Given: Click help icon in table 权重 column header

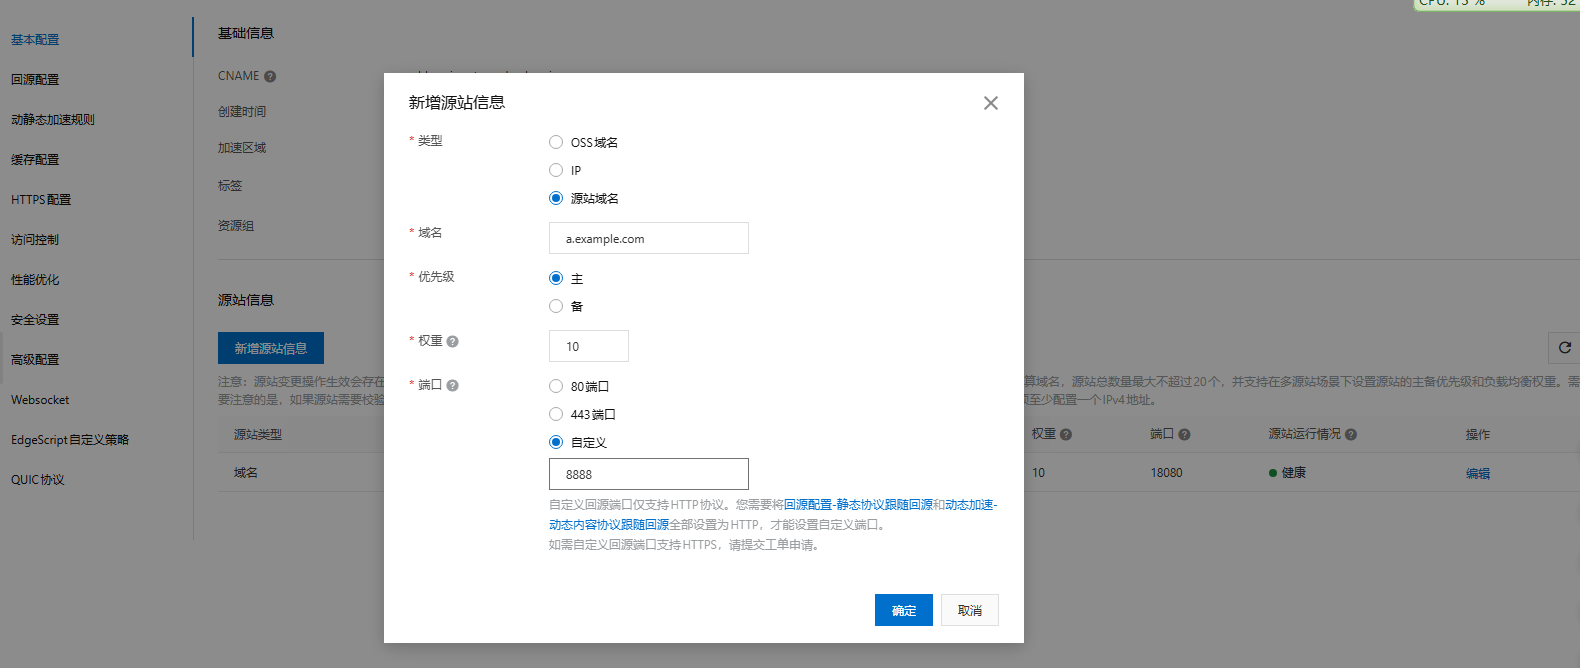Looking at the screenshot, I should [1066, 435].
